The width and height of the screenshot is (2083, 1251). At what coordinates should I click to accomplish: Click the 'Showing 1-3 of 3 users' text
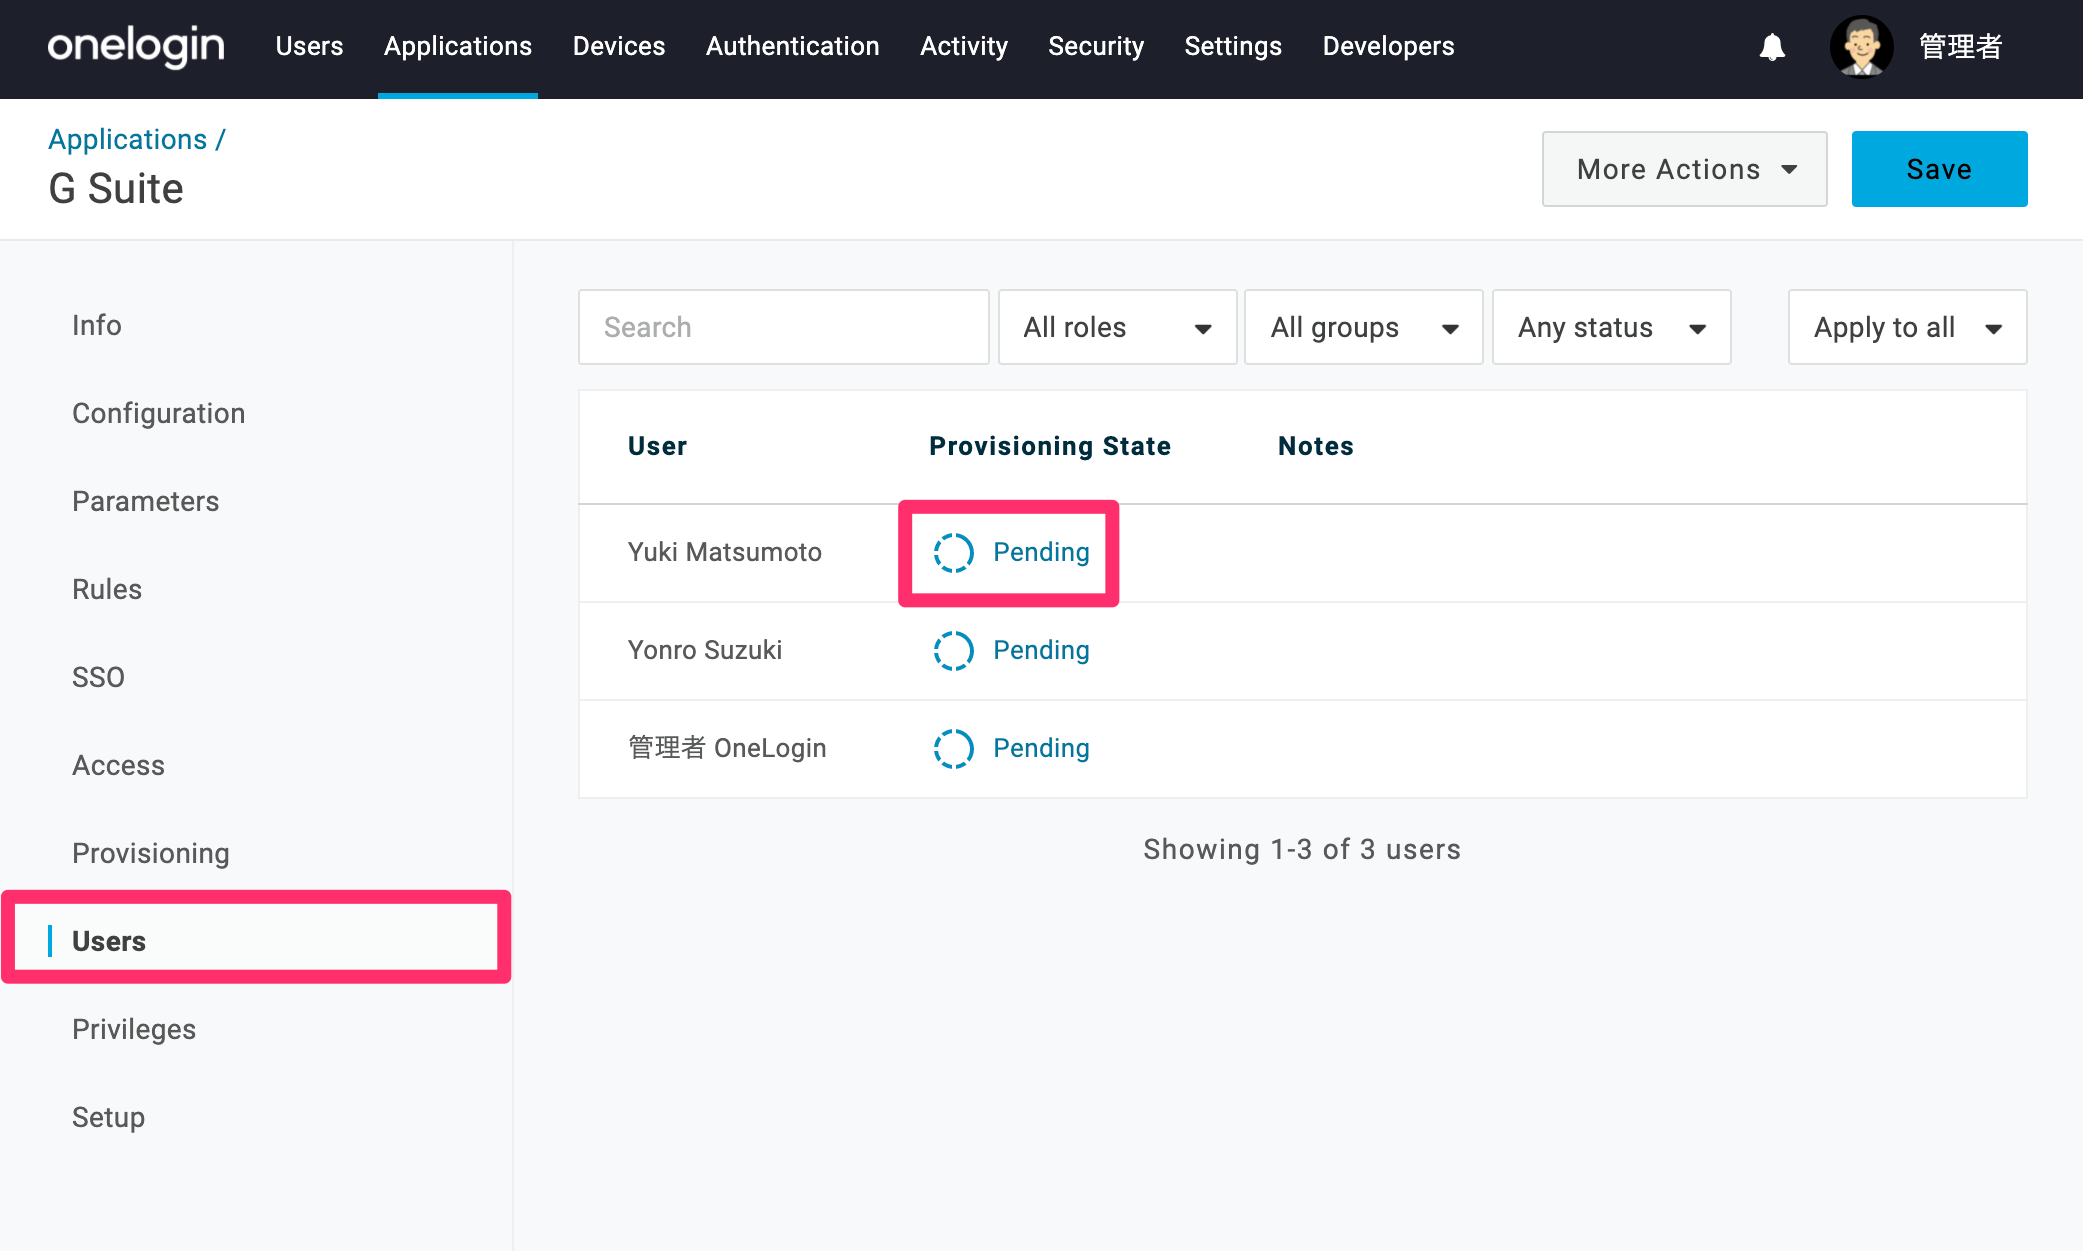coord(1302,849)
